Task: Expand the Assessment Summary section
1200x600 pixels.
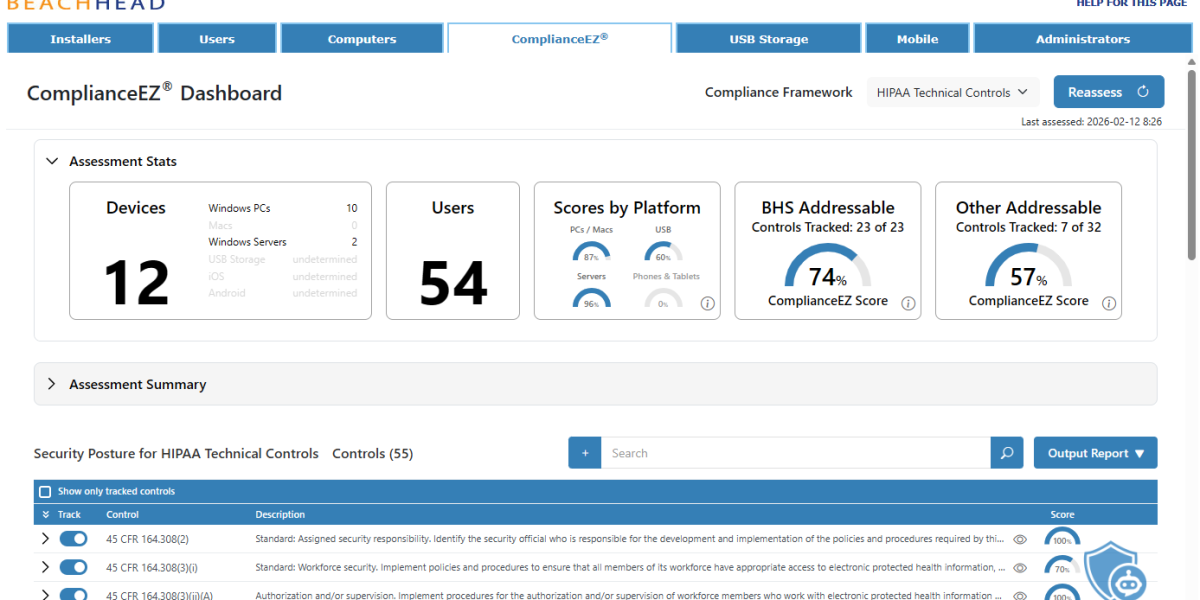Action: tap(52, 383)
